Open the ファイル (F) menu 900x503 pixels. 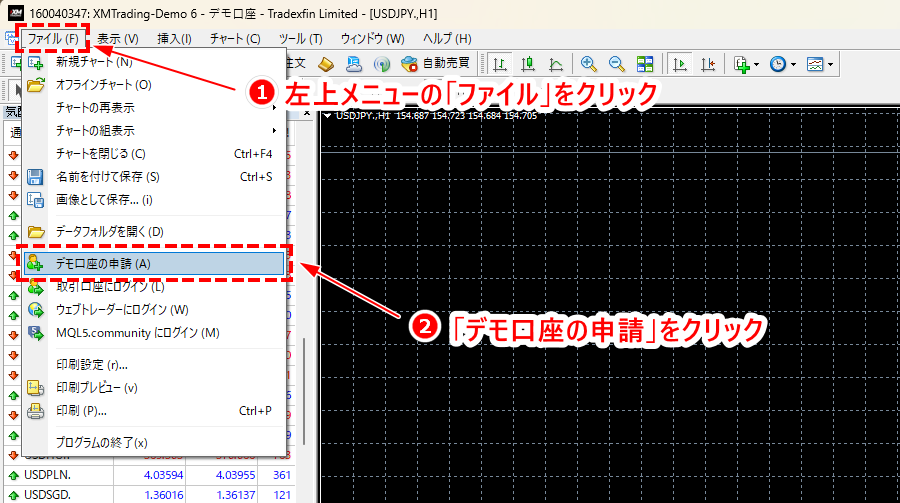point(53,38)
